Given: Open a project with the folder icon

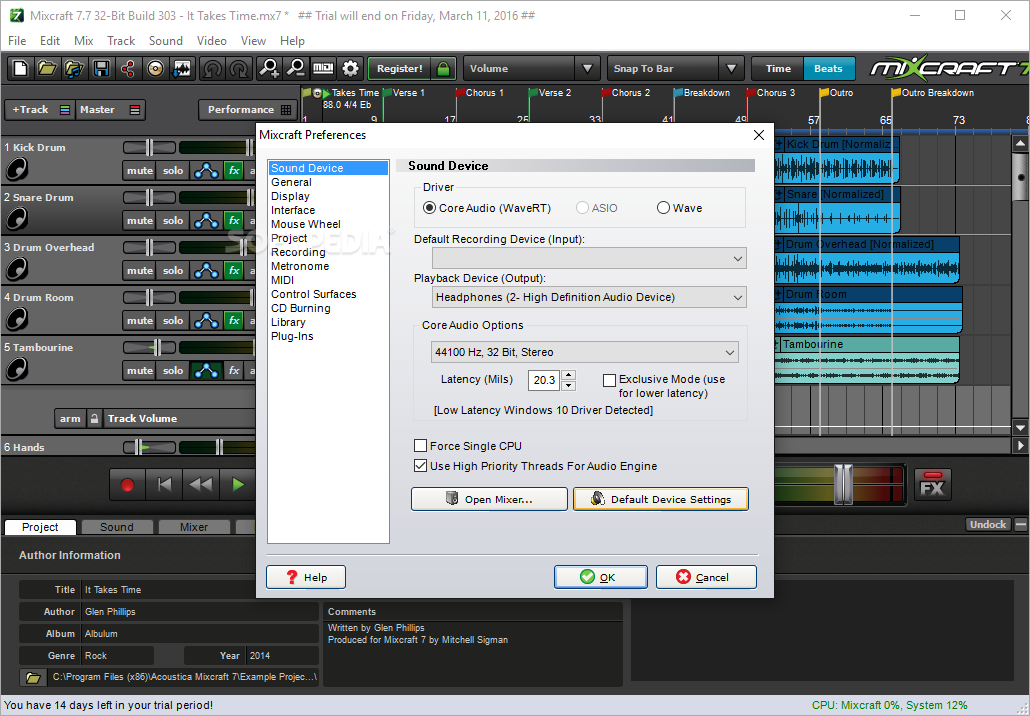Looking at the screenshot, I should (47, 68).
